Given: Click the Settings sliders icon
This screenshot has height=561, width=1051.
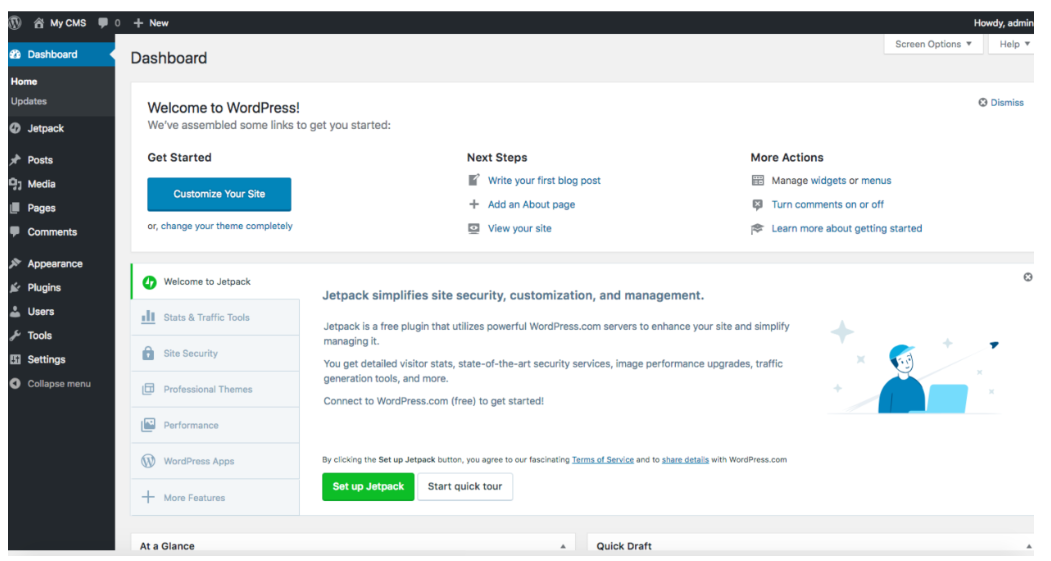Looking at the screenshot, I should (x=15, y=359).
